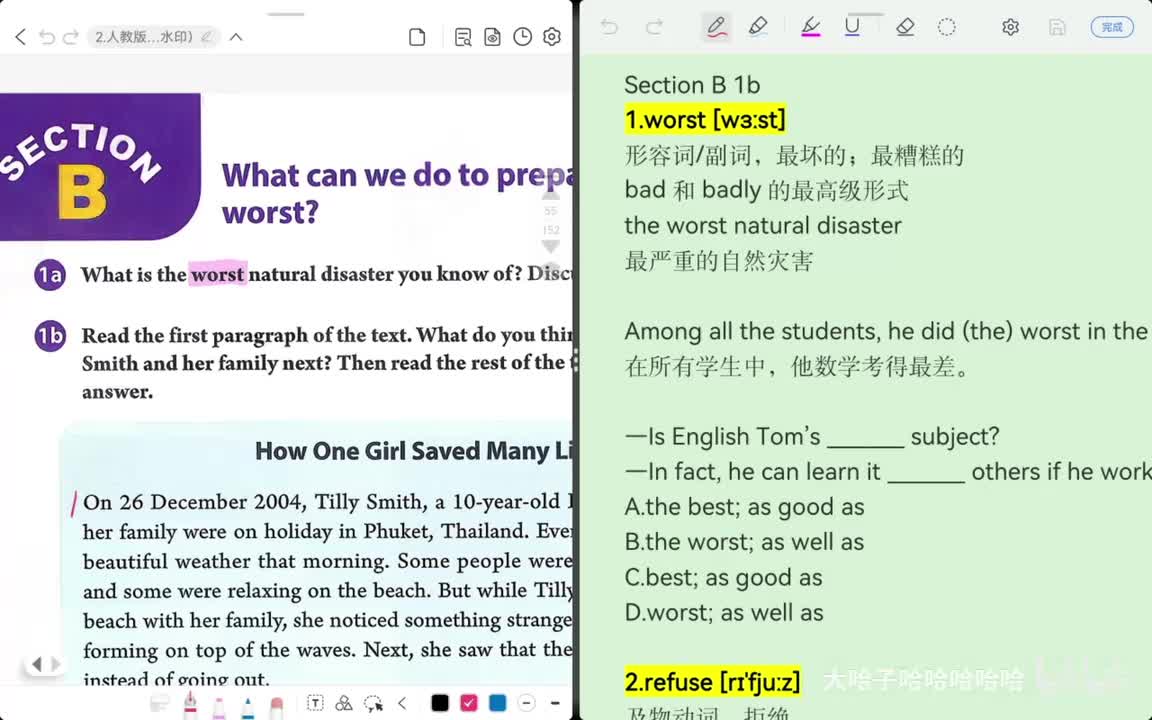
Task: Redo action in textbook pane
Action: [71, 37]
